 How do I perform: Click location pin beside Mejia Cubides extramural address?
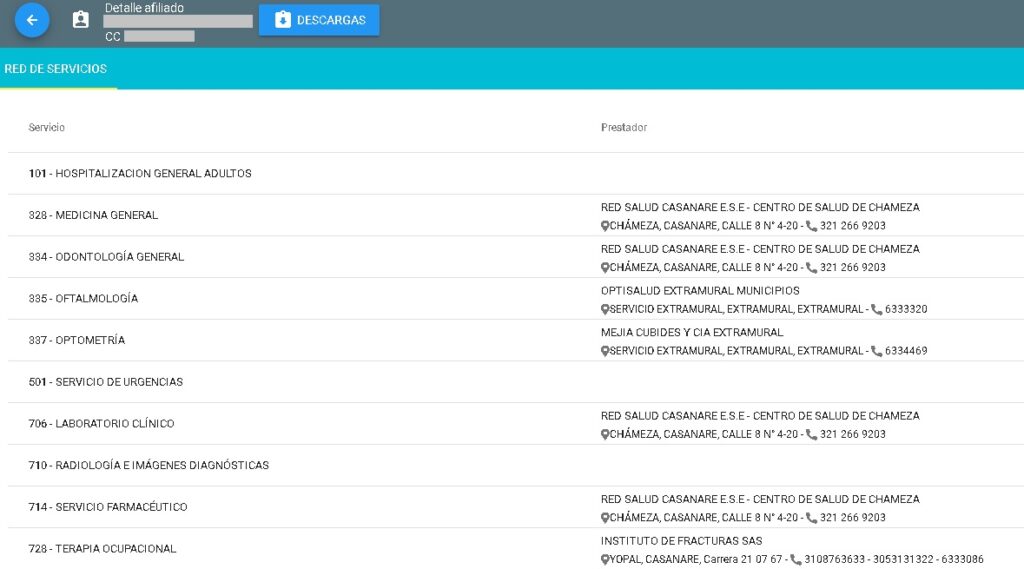605,351
